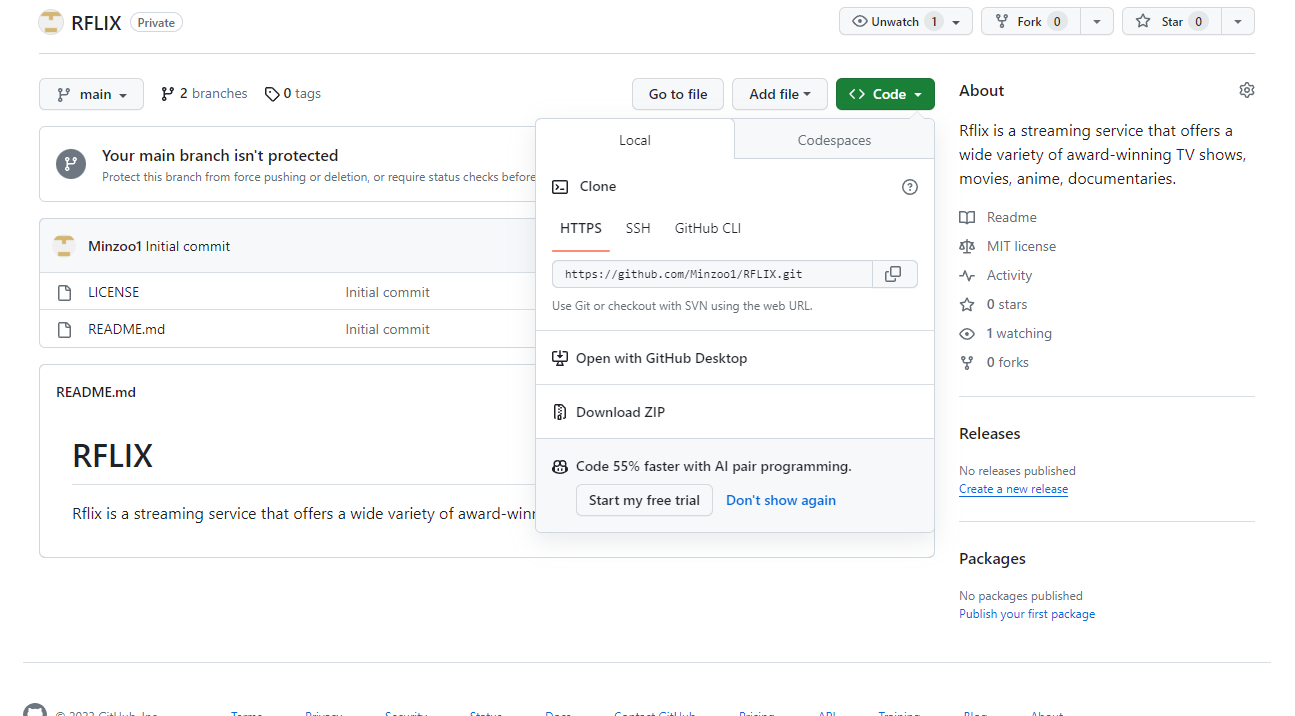Expand the Fork options dropdown arrow
Image resolution: width=1295 pixels, height=716 pixels.
[x=1097, y=22]
